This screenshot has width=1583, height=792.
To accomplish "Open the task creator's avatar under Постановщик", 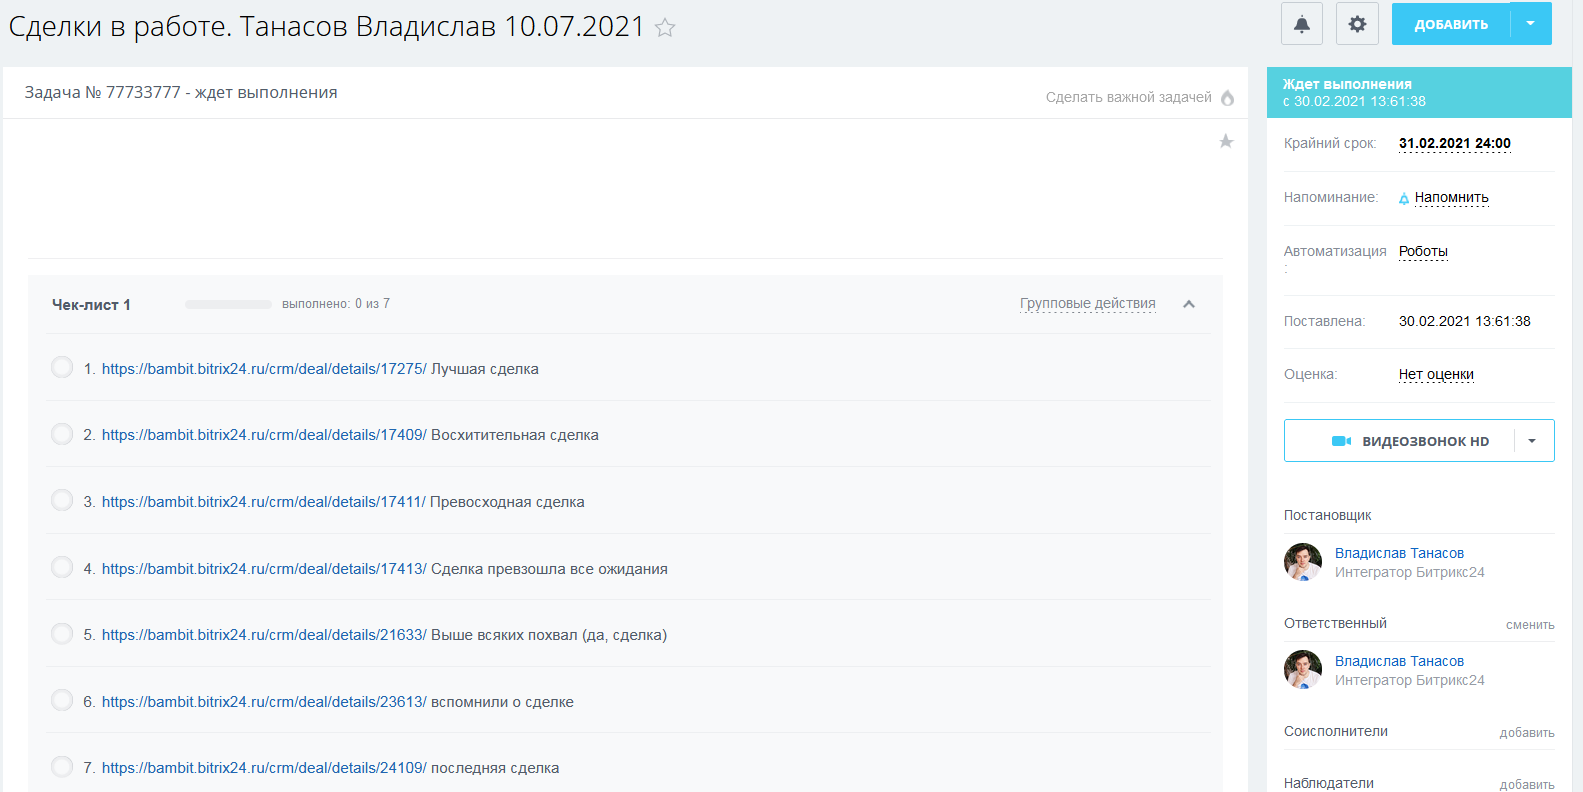I will [1303, 562].
